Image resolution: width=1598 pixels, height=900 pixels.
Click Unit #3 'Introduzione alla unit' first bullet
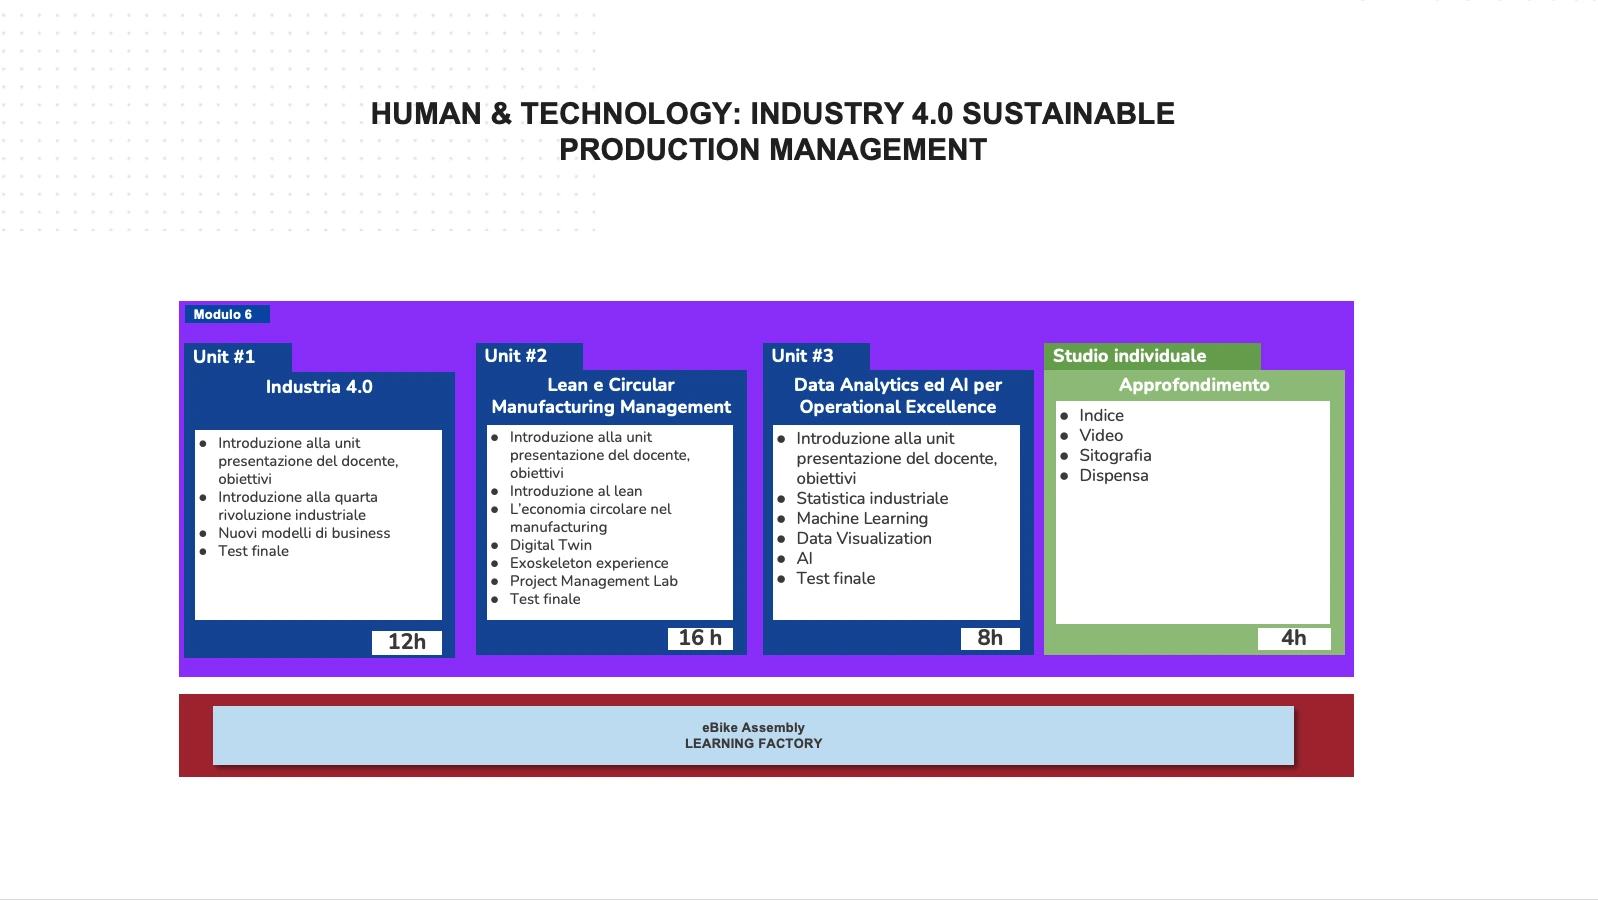897,458
